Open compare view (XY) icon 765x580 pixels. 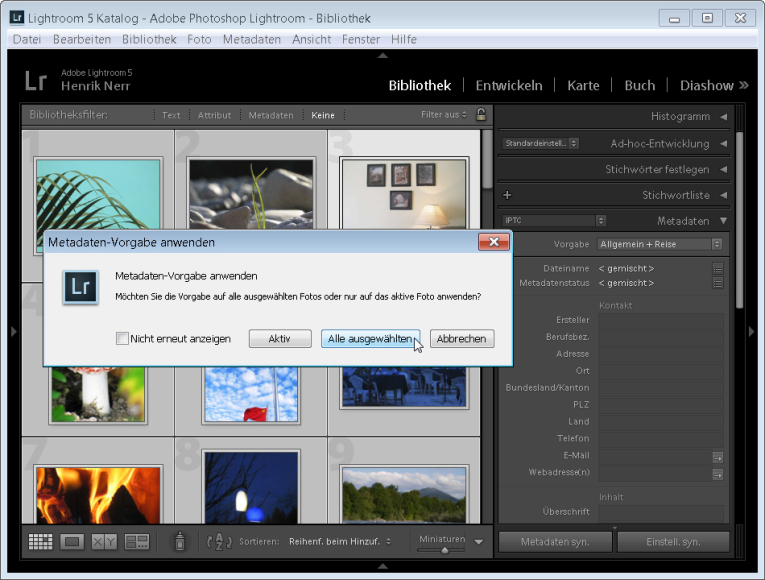tap(104, 542)
